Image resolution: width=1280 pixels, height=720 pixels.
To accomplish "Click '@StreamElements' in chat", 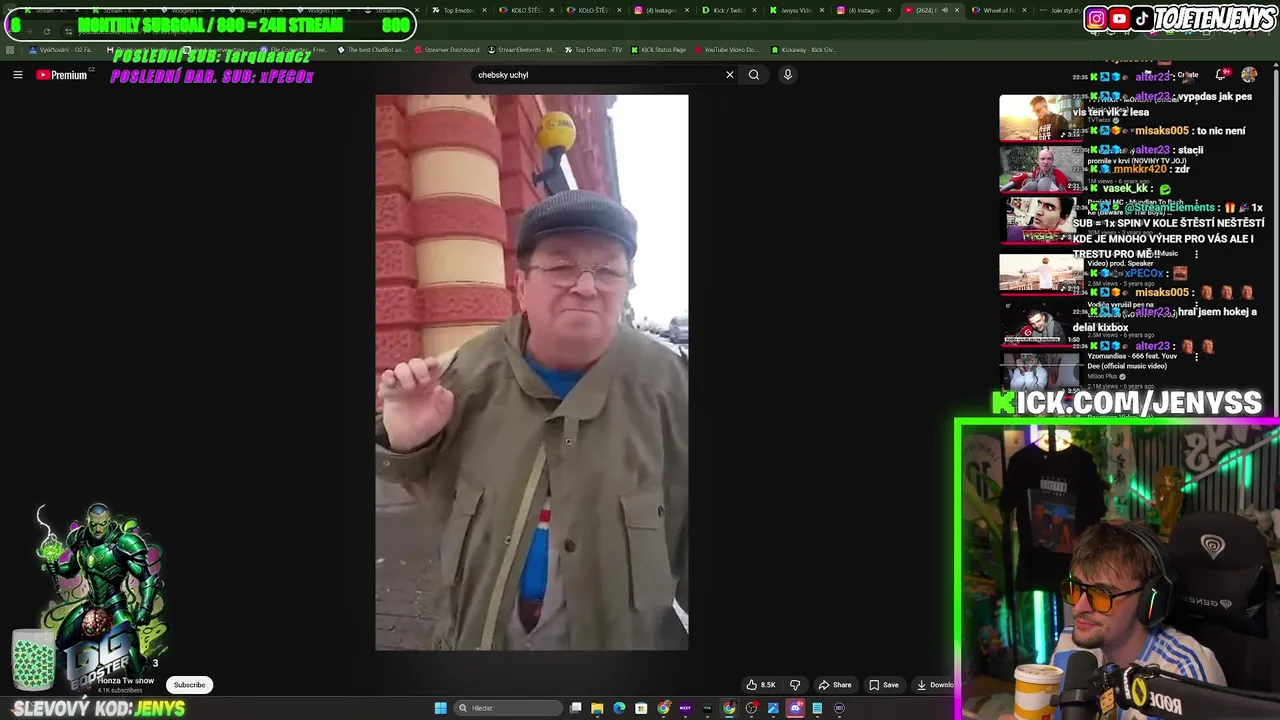I will 1170,208.
